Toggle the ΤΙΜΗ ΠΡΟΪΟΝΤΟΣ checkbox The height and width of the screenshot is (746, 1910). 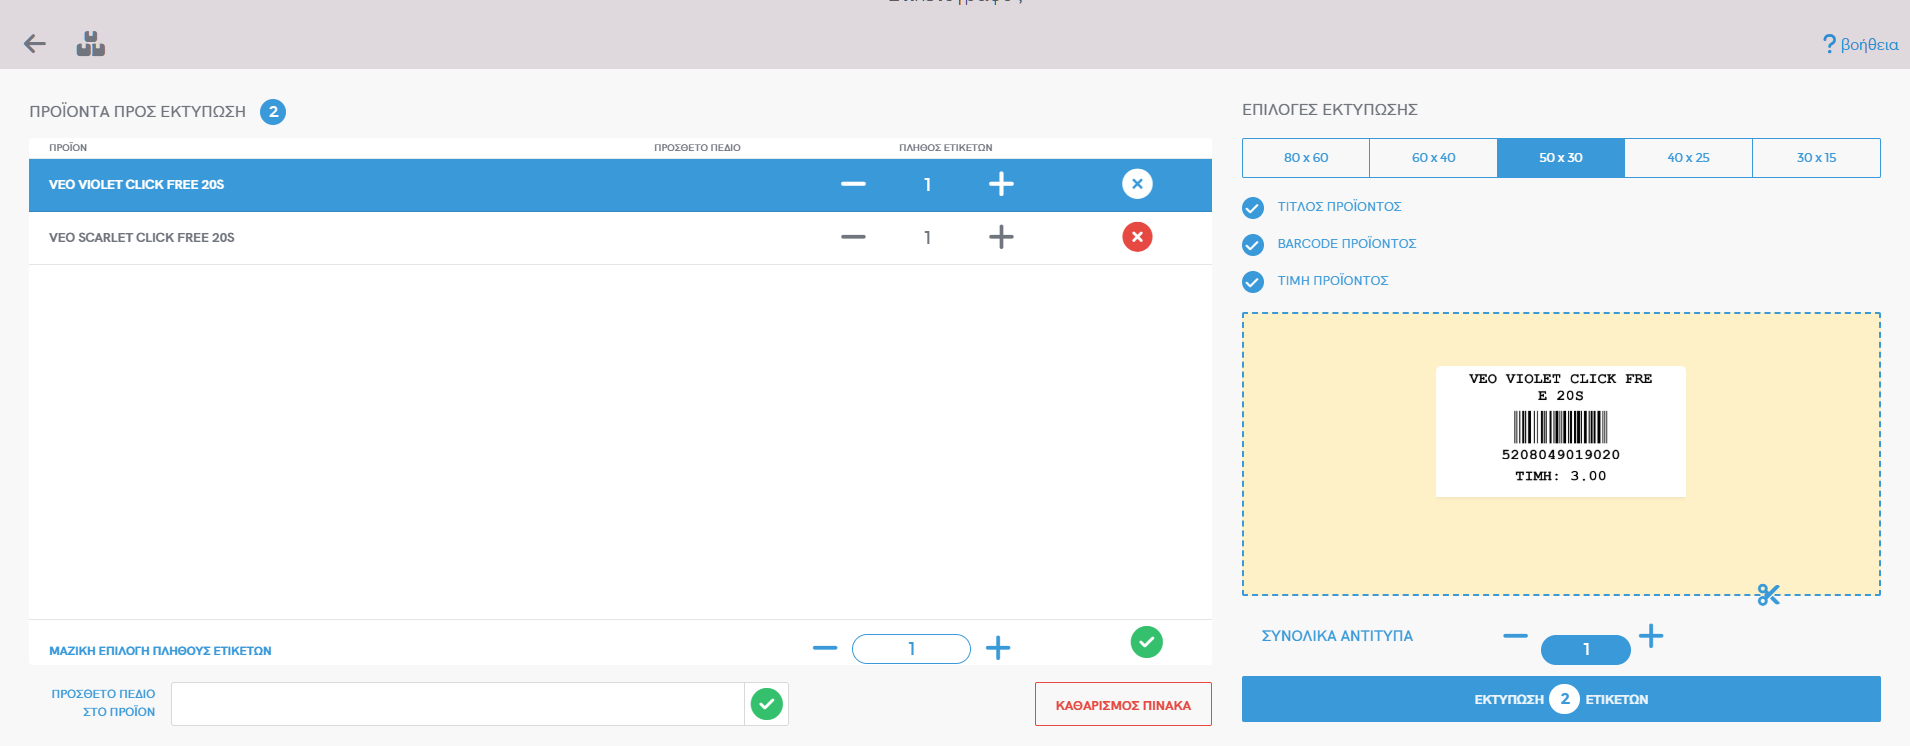[x=1253, y=282]
